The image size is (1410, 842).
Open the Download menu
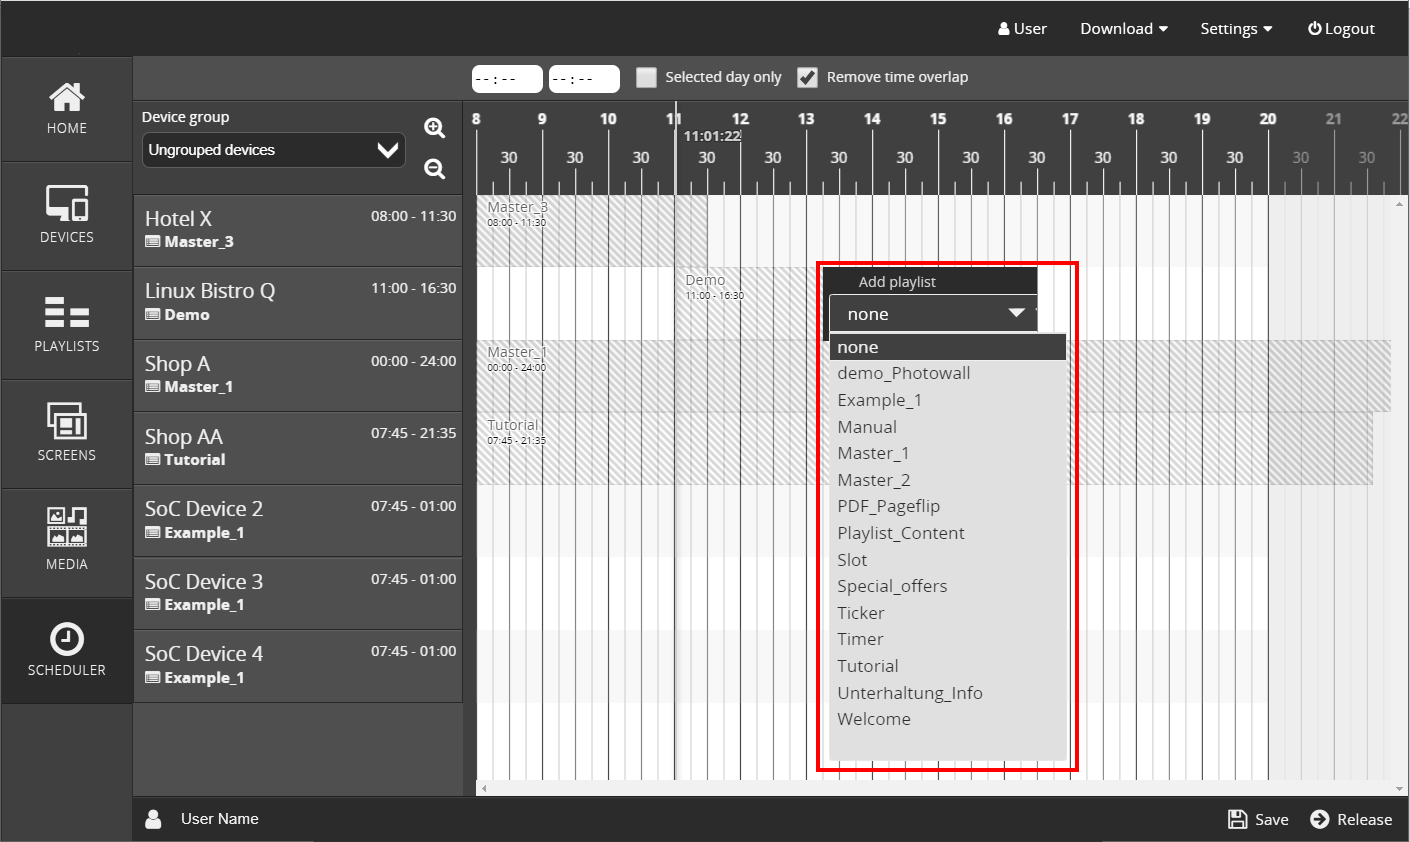pos(1124,29)
